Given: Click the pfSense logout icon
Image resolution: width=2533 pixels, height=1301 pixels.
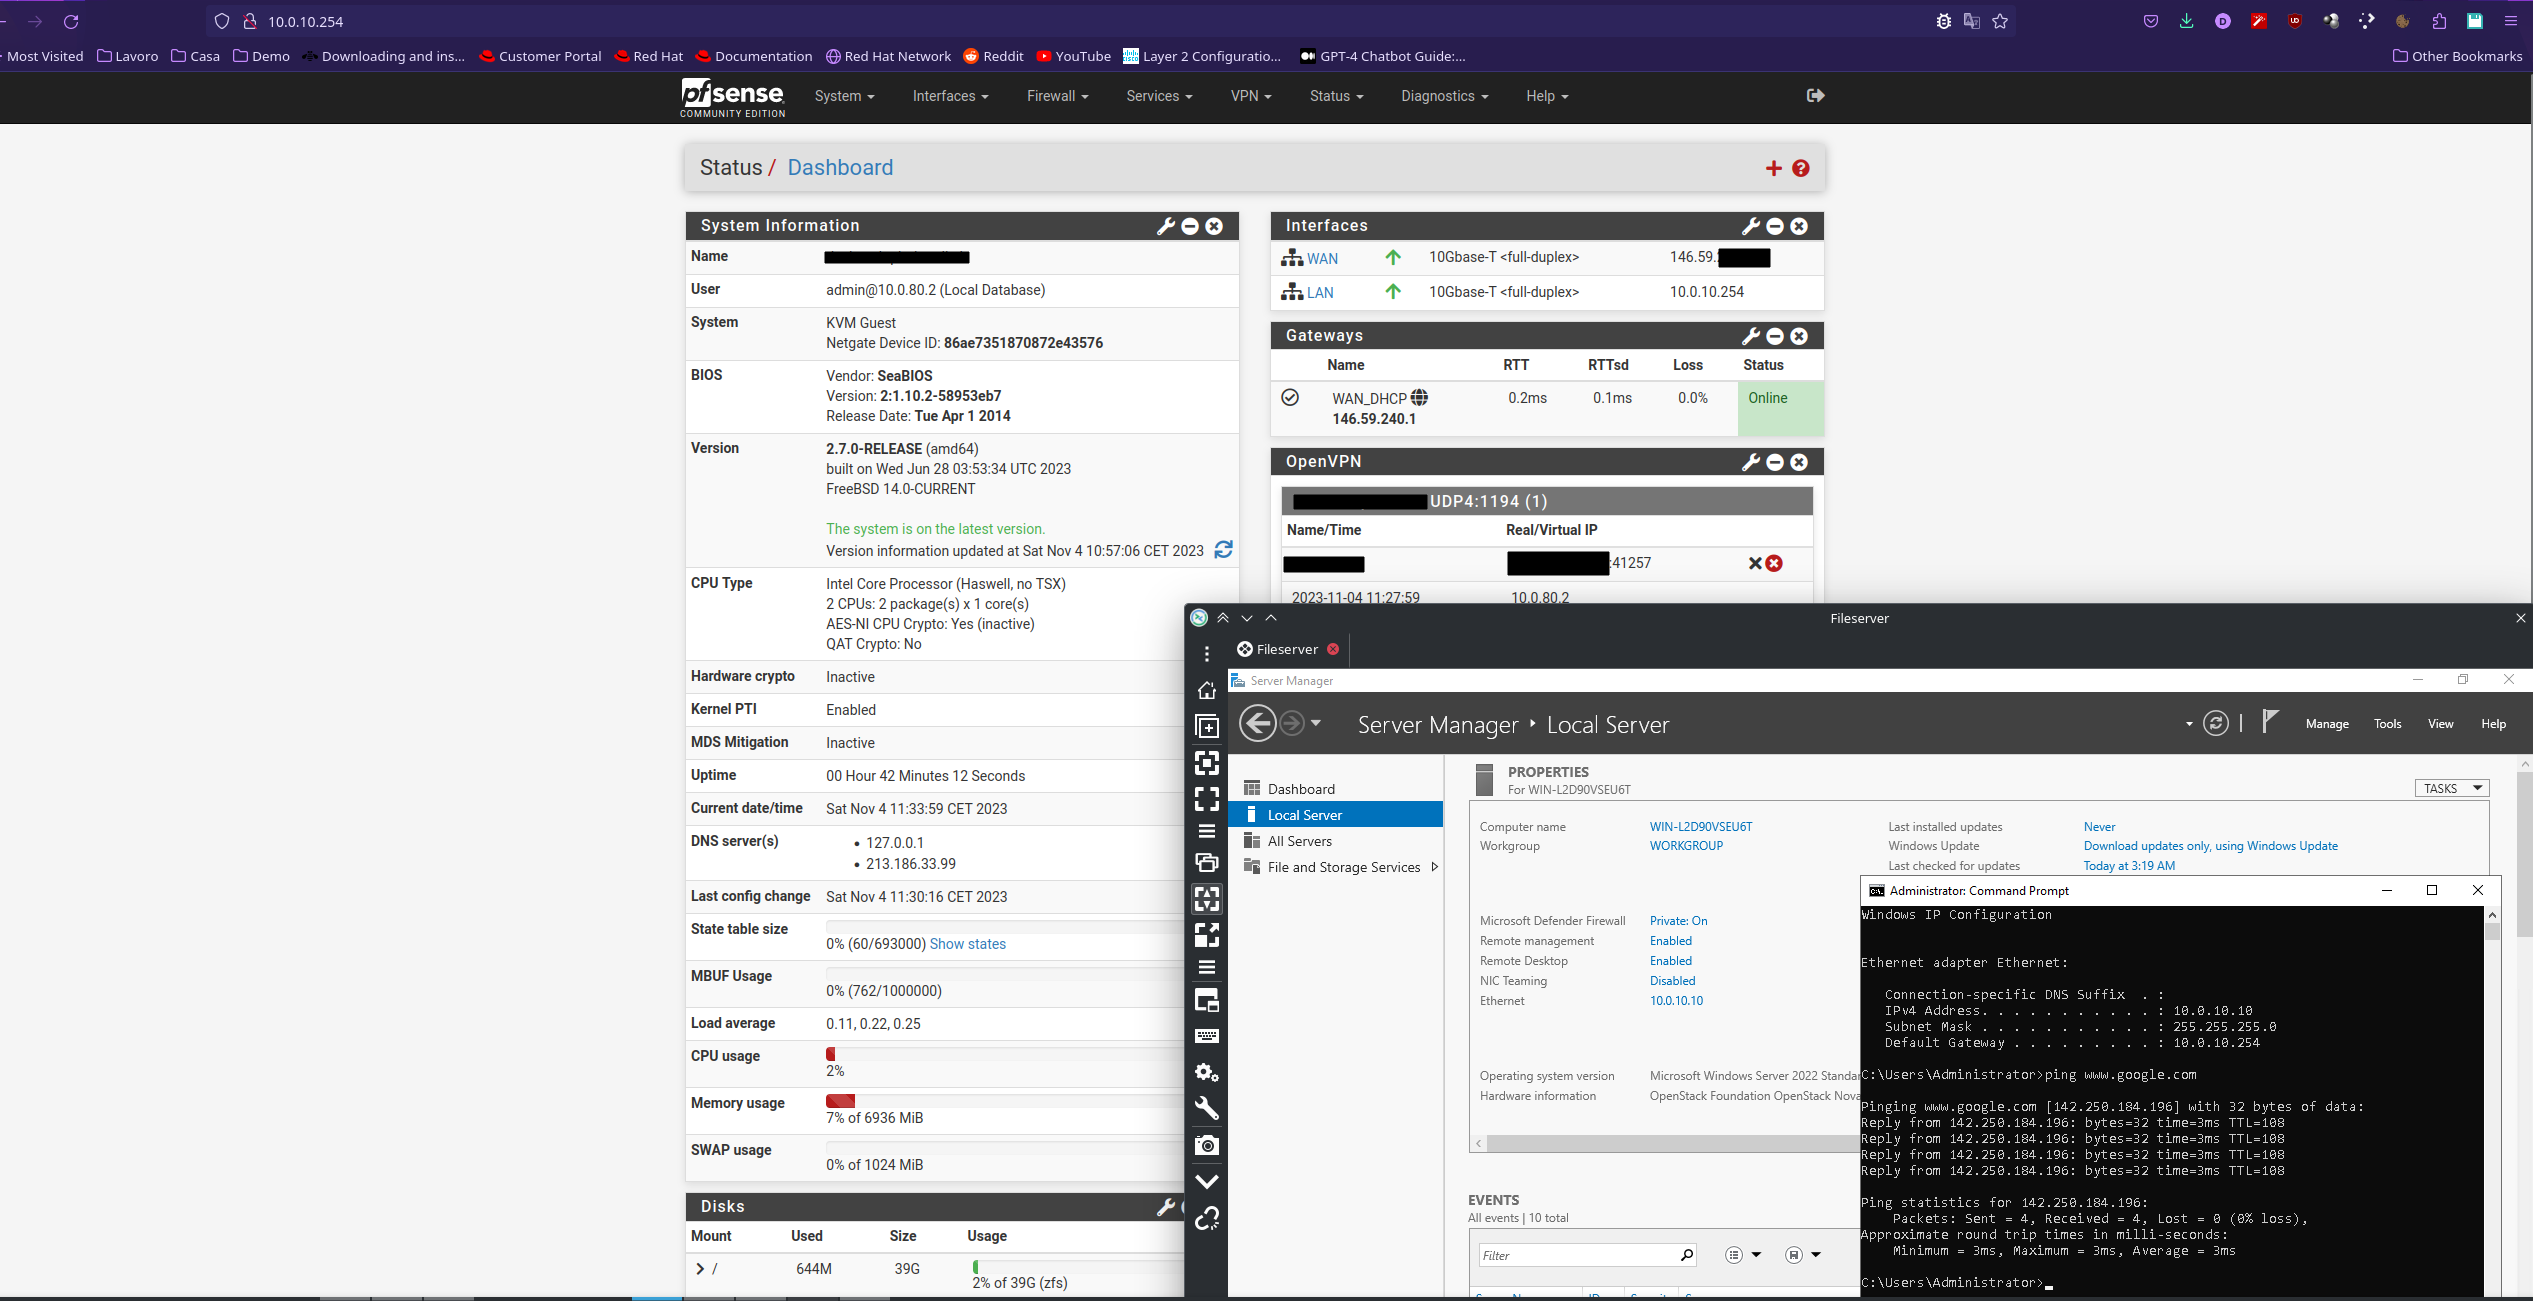Looking at the screenshot, I should pyautogui.click(x=1815, y=96).
